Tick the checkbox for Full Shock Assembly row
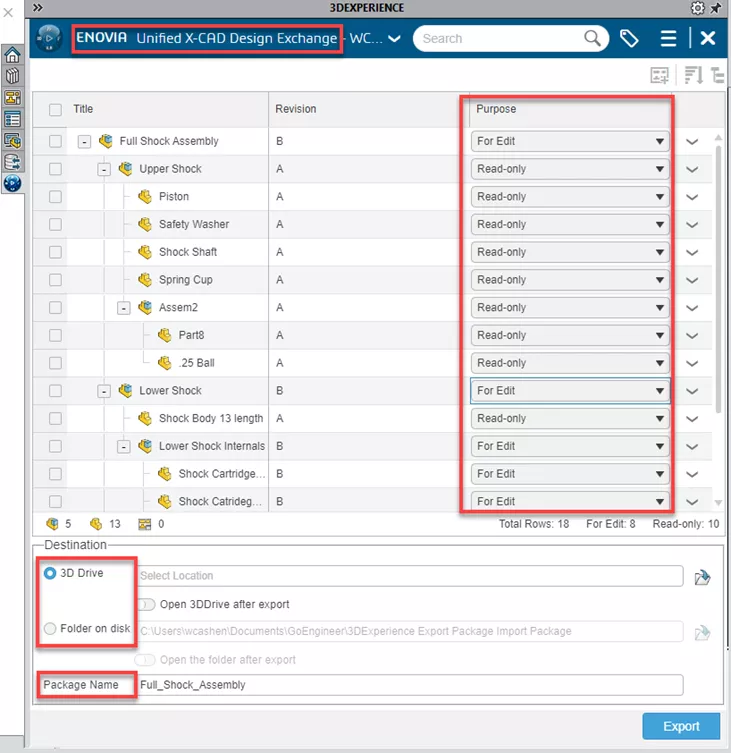 [x=55, y=141]
